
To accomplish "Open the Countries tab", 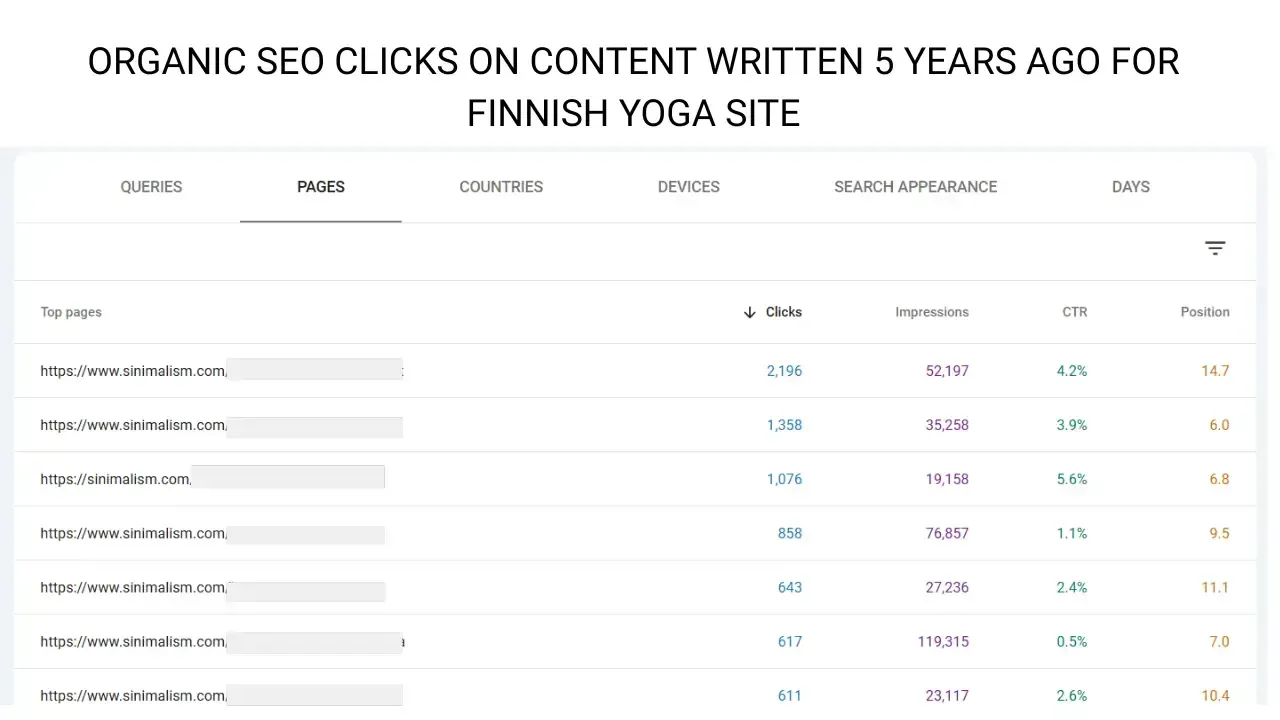I will click(501, 187).
